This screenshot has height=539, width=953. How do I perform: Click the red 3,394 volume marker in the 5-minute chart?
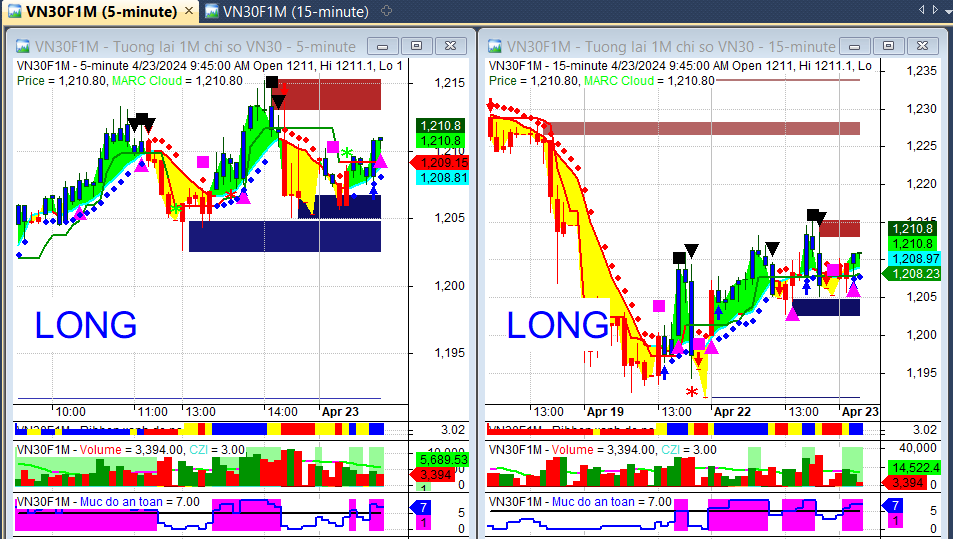point(431,475)
